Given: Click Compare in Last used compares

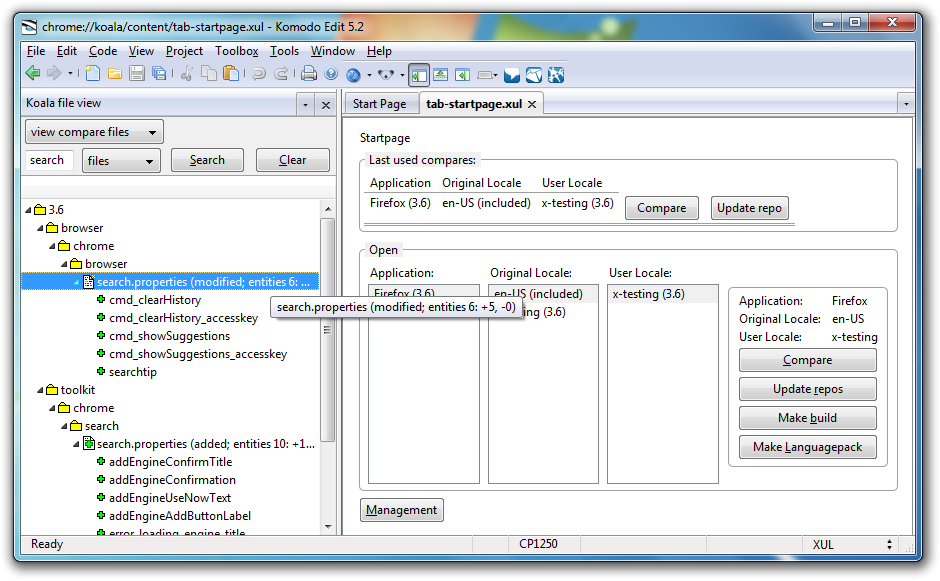Looking at the screenshot, I should point(661,208).
